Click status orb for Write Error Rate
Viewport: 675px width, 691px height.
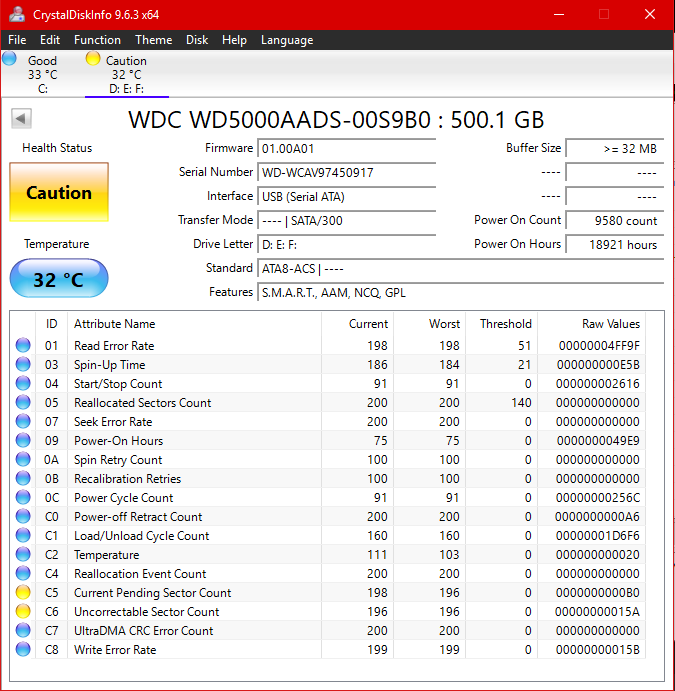pyautogui.click(x=23, y=649)
